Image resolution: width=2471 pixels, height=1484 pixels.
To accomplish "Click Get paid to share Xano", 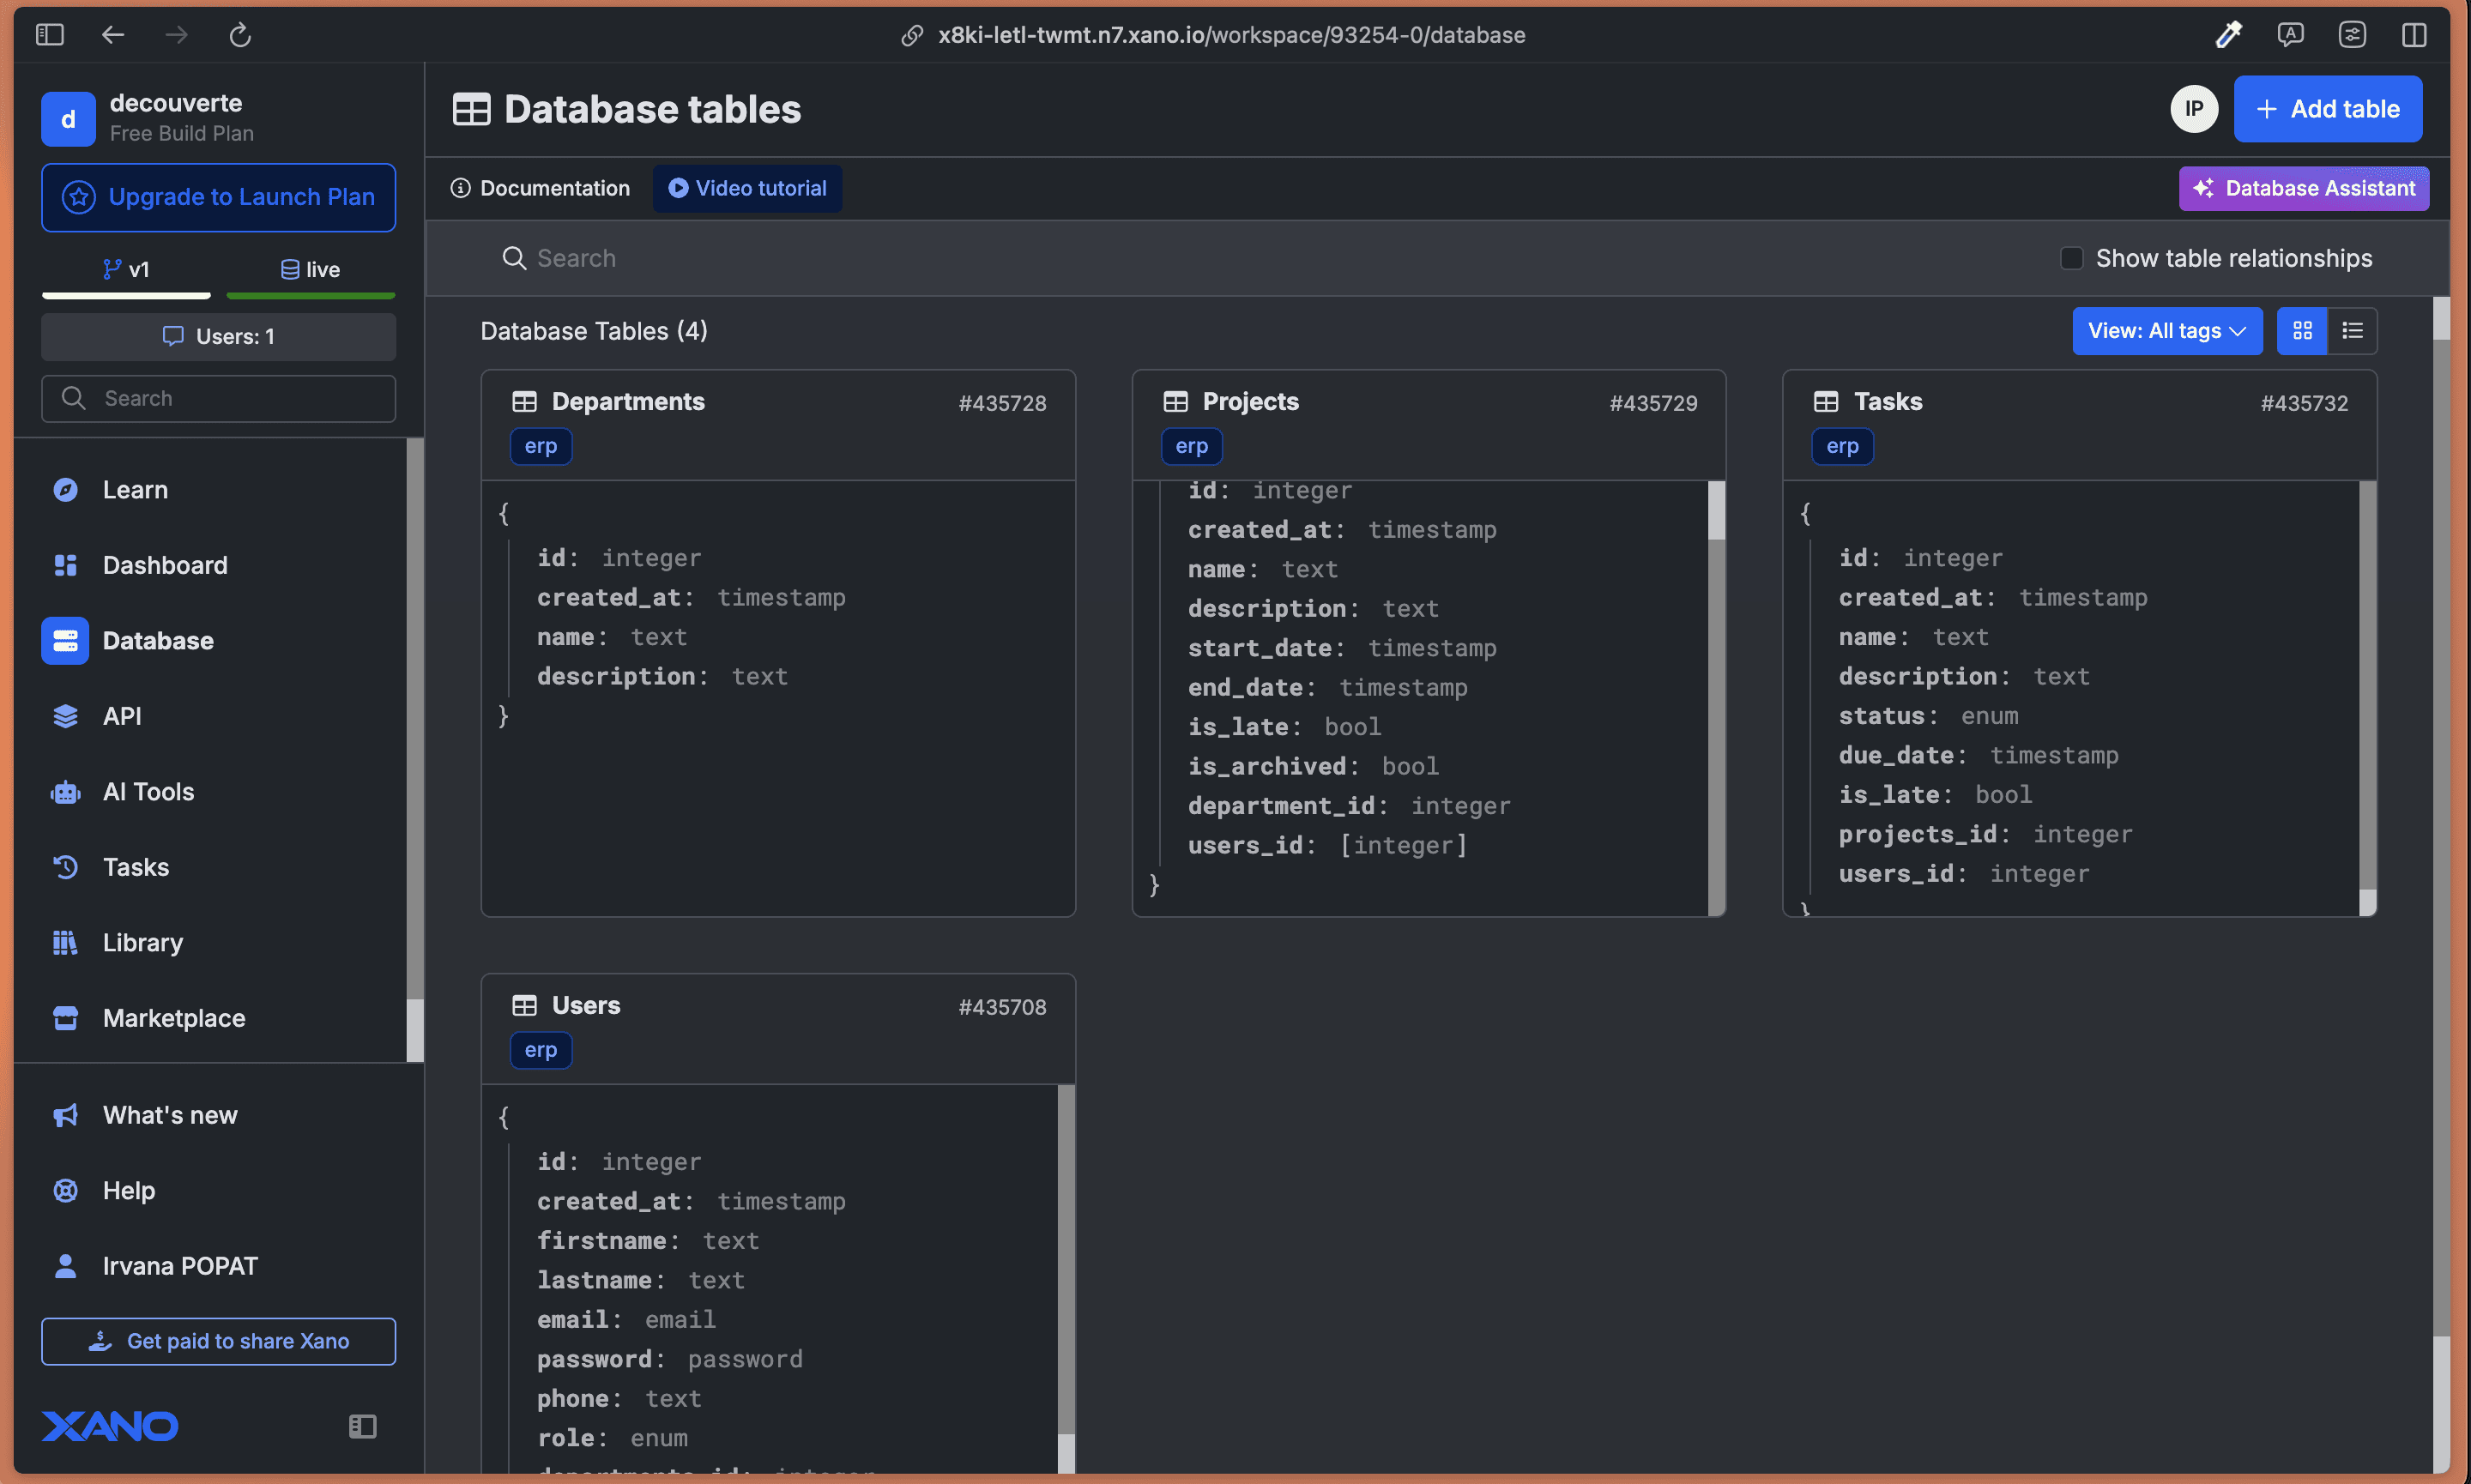I will coord(218,1341).
